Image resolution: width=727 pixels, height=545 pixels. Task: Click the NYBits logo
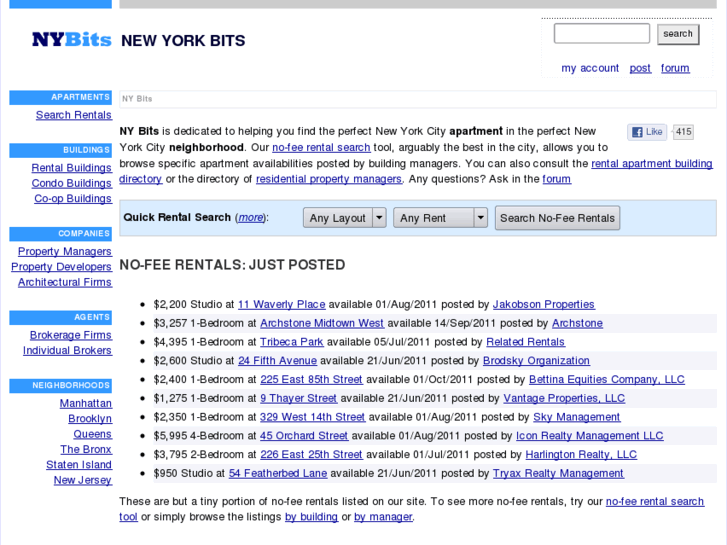coord(72,40)
